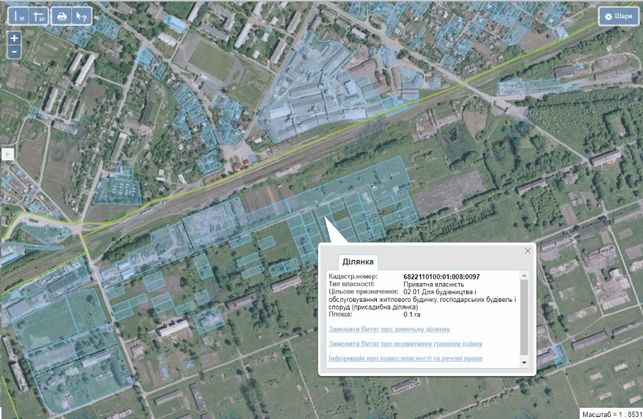The width and height of the screenshot is (643, 419).
Task: Activate the parcel info query cursor tool
Action: click(x=82, y=16)
